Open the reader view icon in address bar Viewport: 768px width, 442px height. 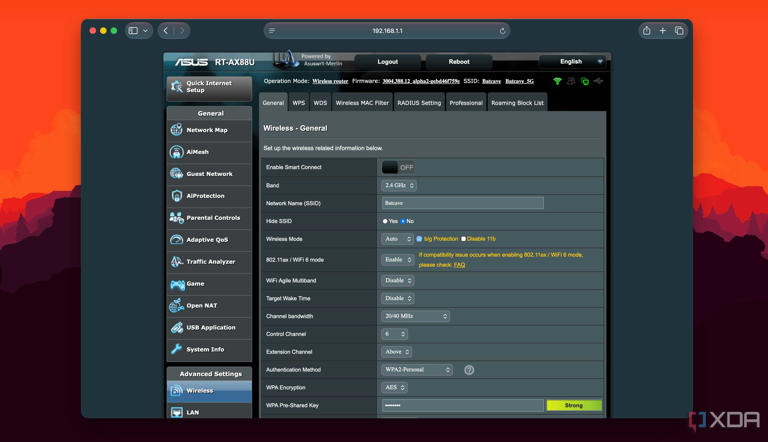272,31
